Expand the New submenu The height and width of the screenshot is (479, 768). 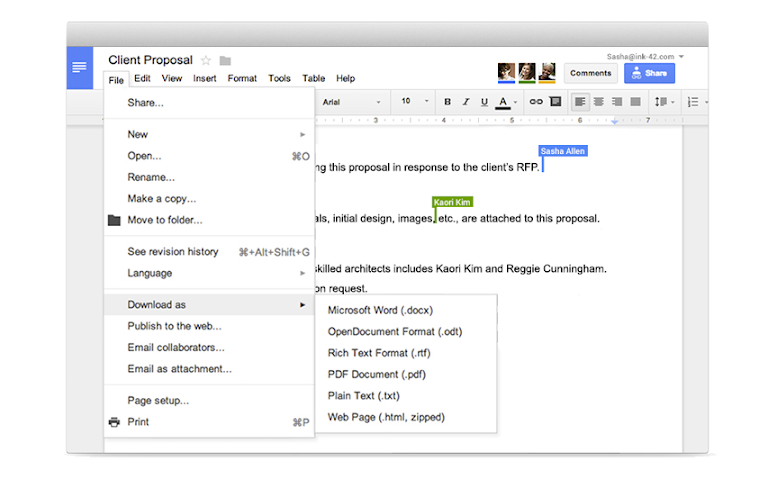pyautogui.click(x=209, y=134)
